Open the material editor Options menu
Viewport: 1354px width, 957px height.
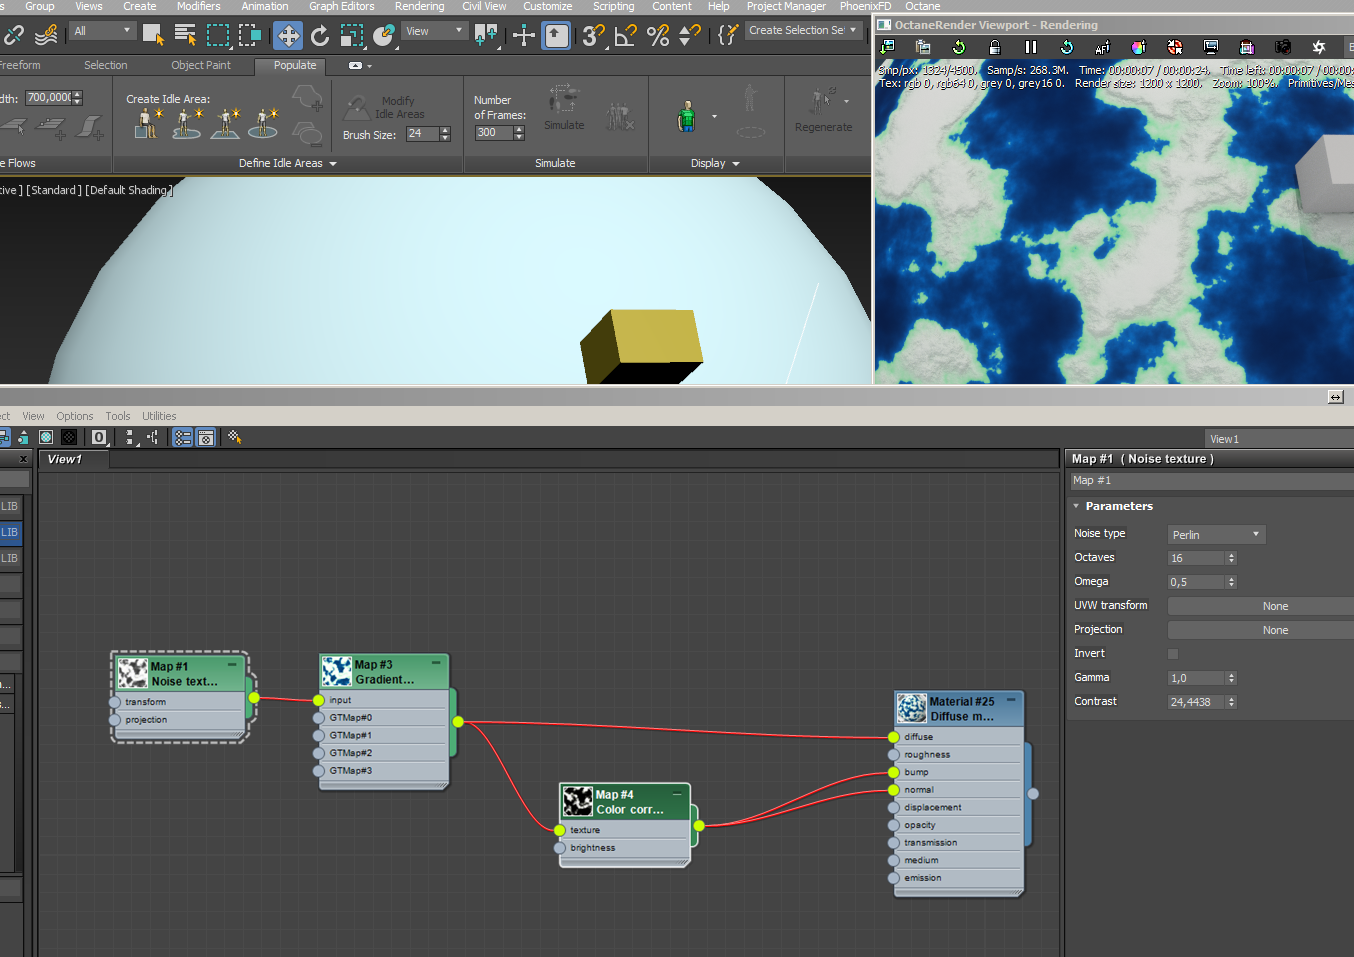pos(75,416)
